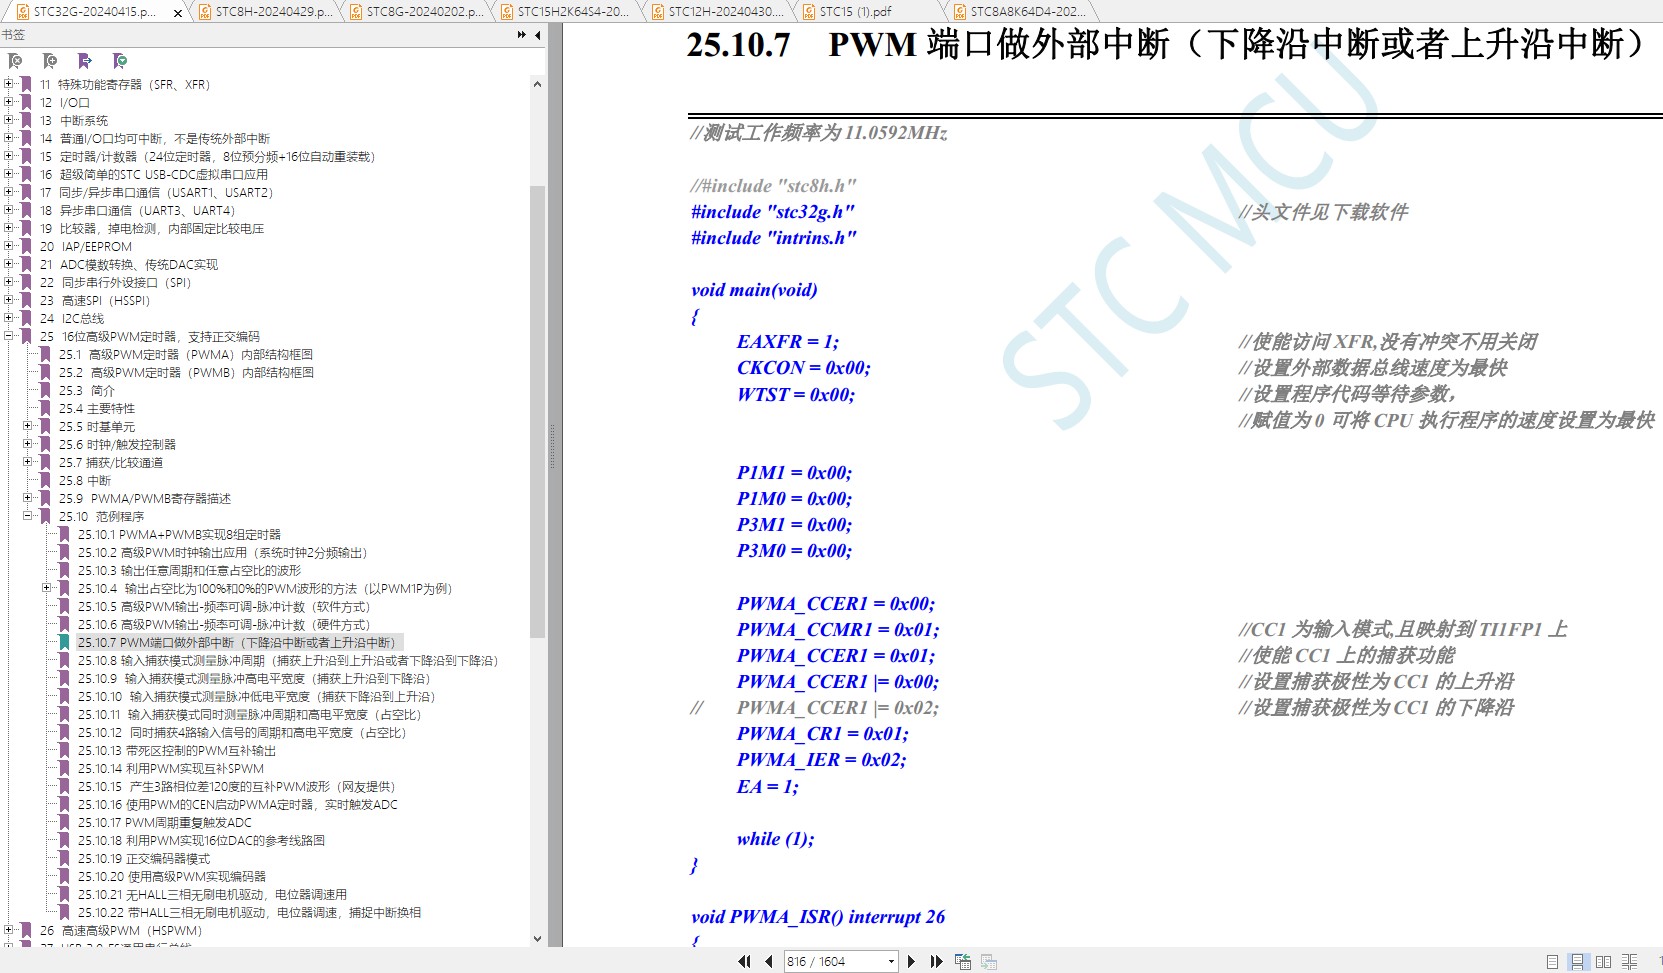Image resolution: width=1663 pixels, height=973 pixels.
Task: Expand the 25.10.4 bookmark node
Action: tap(47, 588)
